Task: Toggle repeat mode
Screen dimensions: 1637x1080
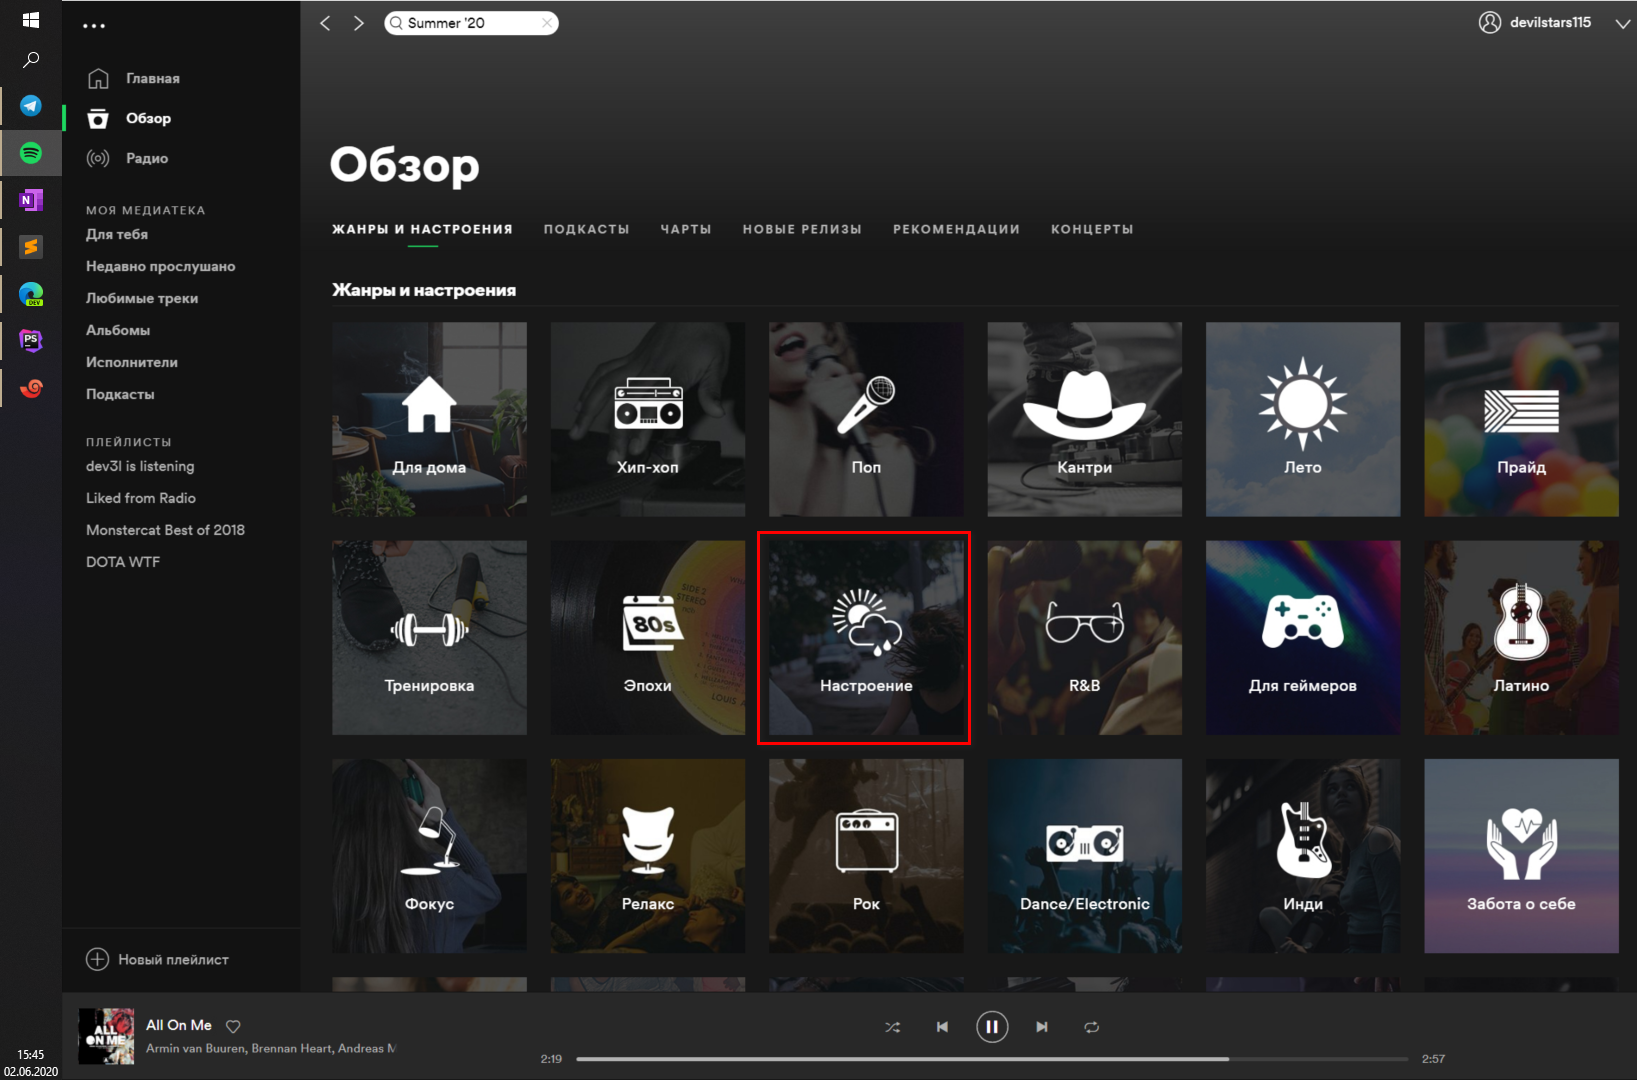Action: tap(1092, 1027)
